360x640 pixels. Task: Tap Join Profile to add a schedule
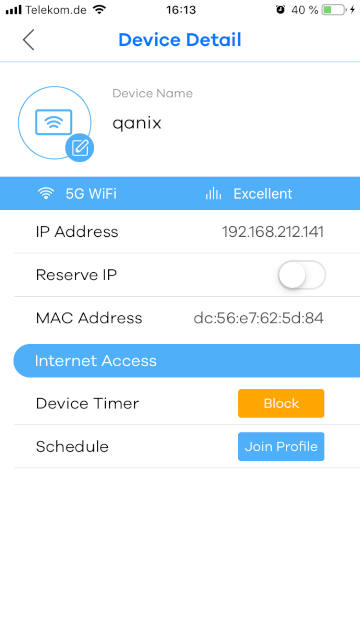(281, 447)
